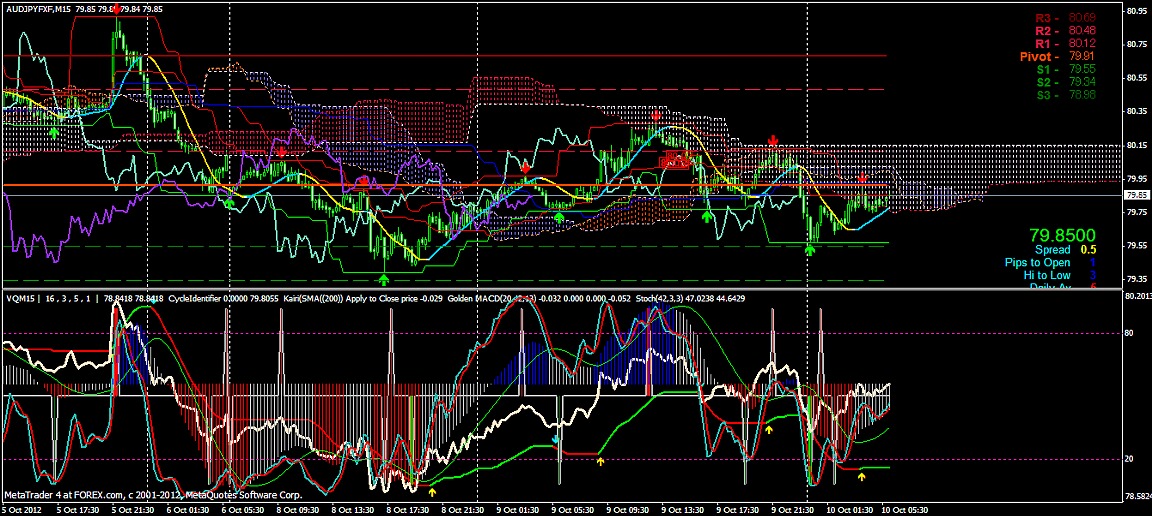Click the cyan down arrow in the indicator window

click(x=556, y=438)
